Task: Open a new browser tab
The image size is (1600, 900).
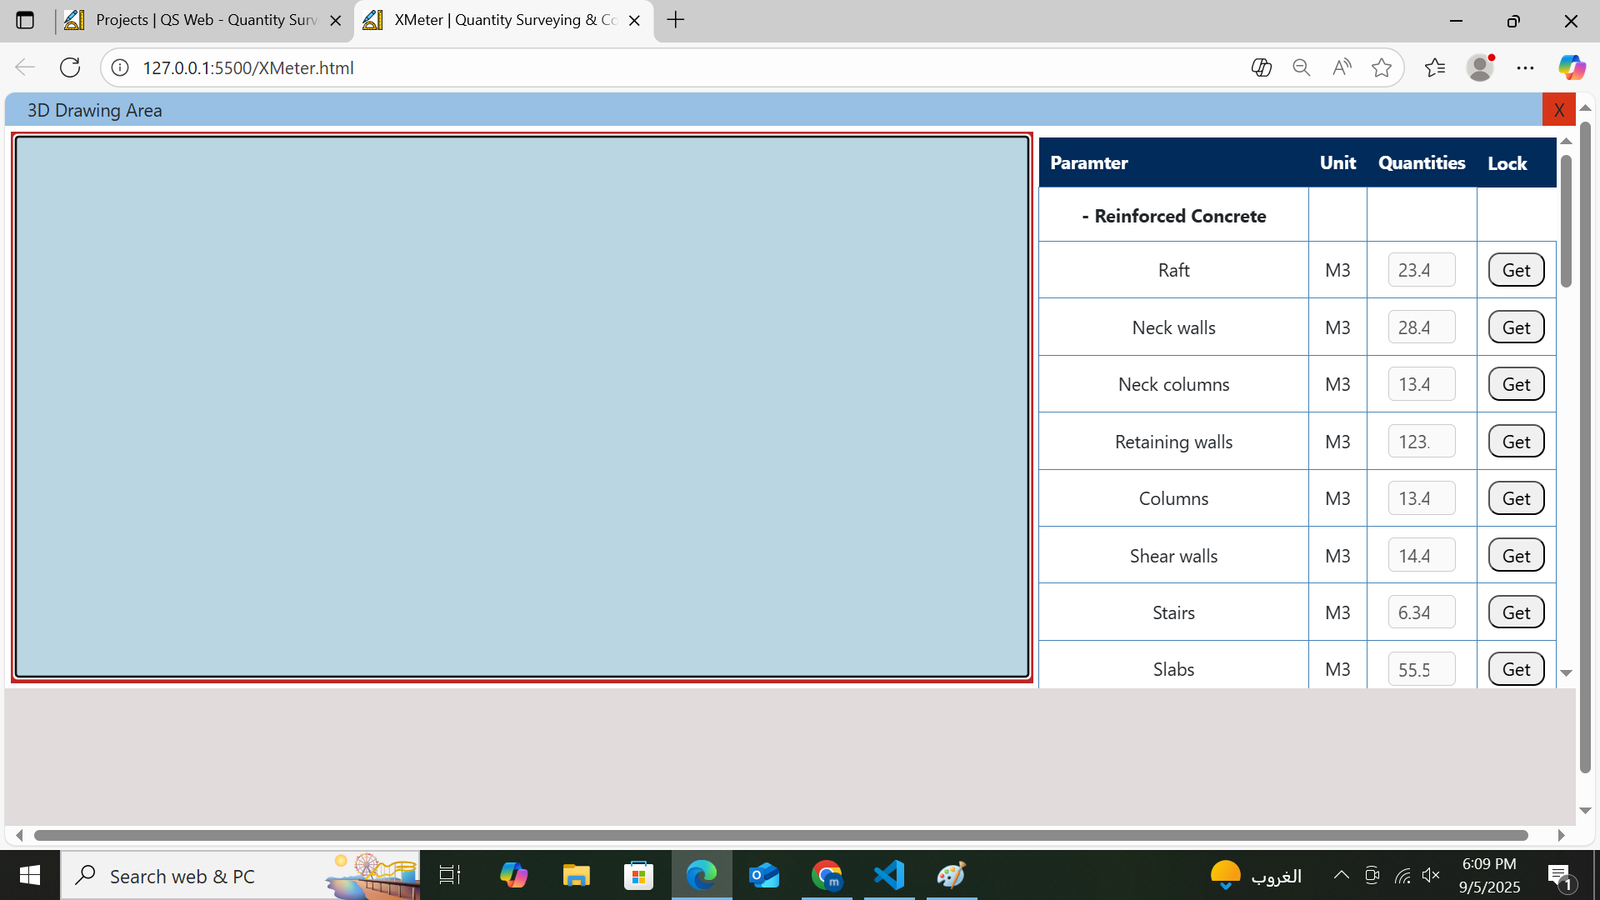Action: pyautogui.click(x=676, y=20)
